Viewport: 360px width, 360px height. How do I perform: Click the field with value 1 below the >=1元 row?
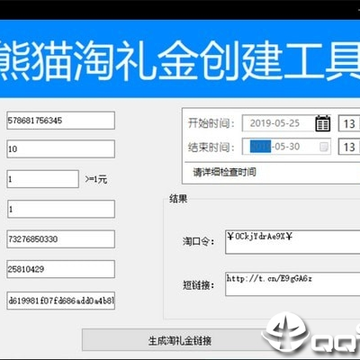[61, 209]
